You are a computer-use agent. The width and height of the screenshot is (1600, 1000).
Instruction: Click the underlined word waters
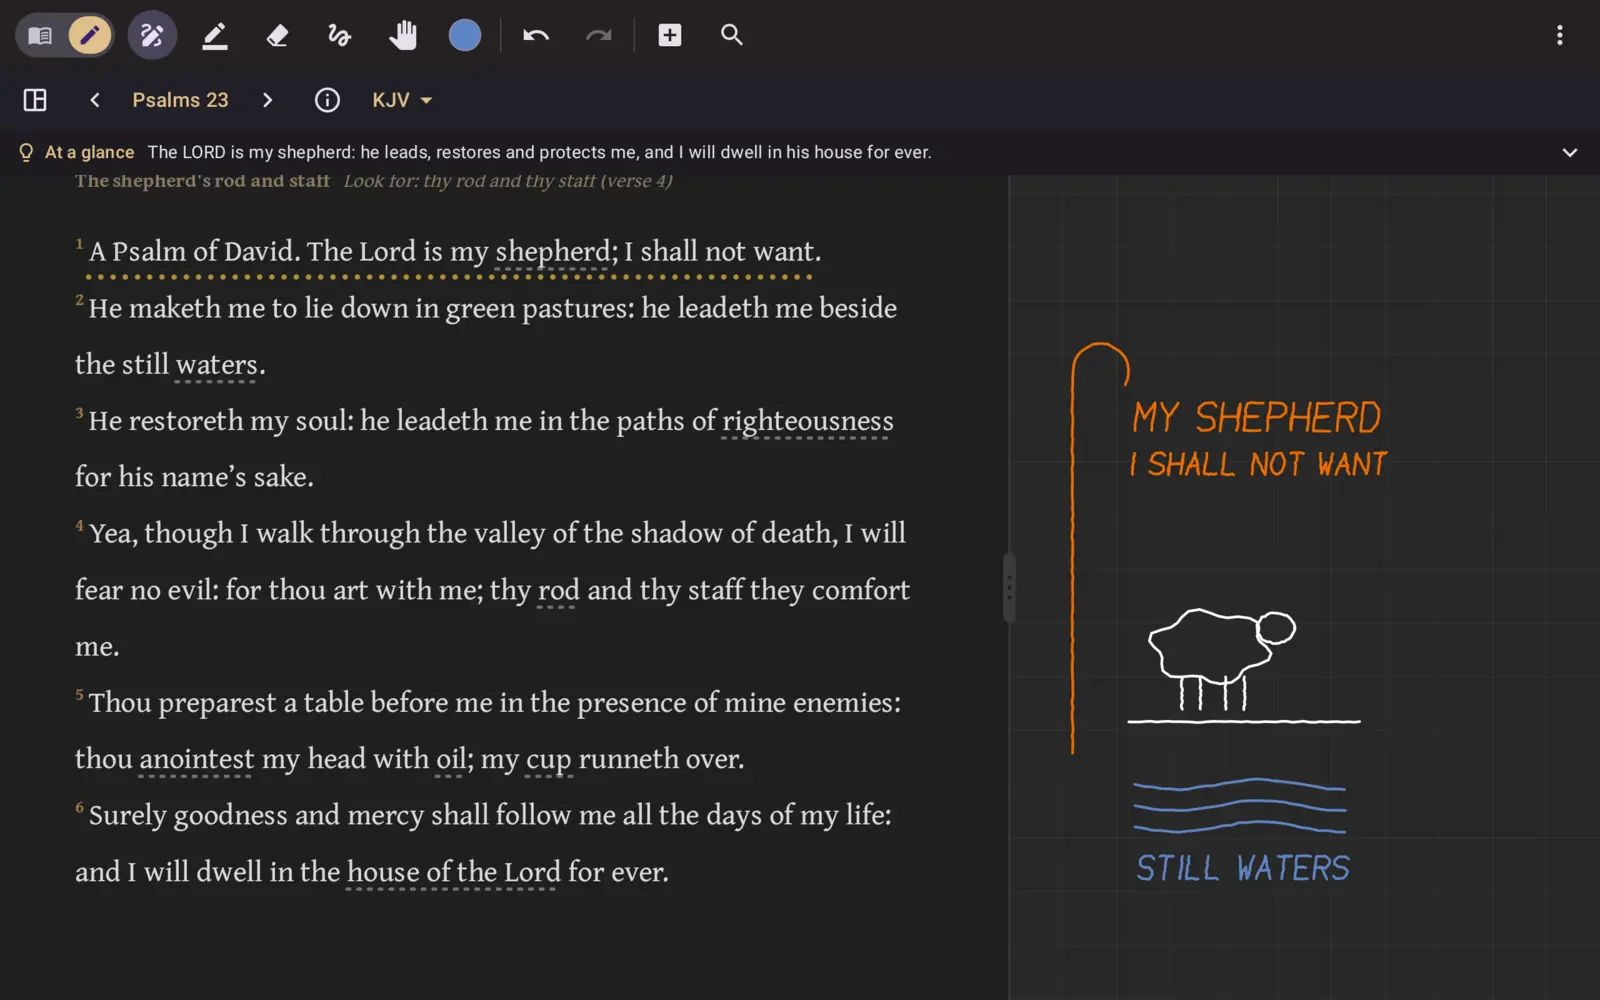pos(217,365)
